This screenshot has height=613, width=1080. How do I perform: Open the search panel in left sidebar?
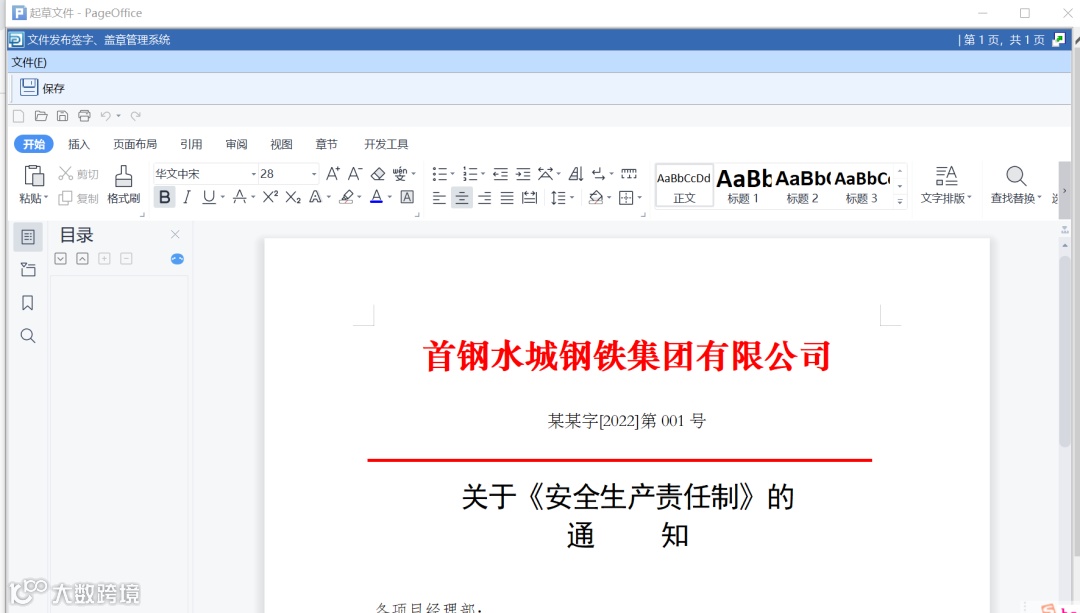(28, 335)
